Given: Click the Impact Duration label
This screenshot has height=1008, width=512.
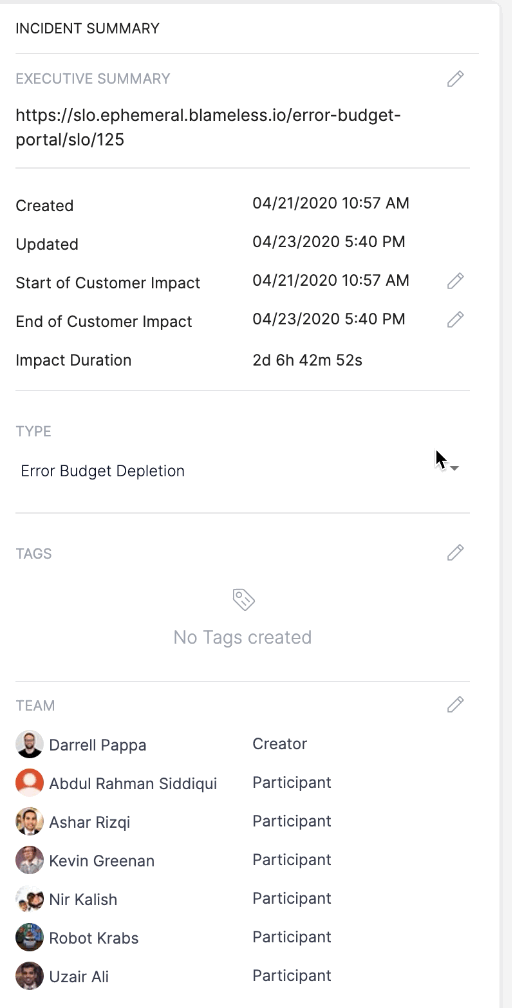Looking at the screenshot, I should (x=73, y=360).
